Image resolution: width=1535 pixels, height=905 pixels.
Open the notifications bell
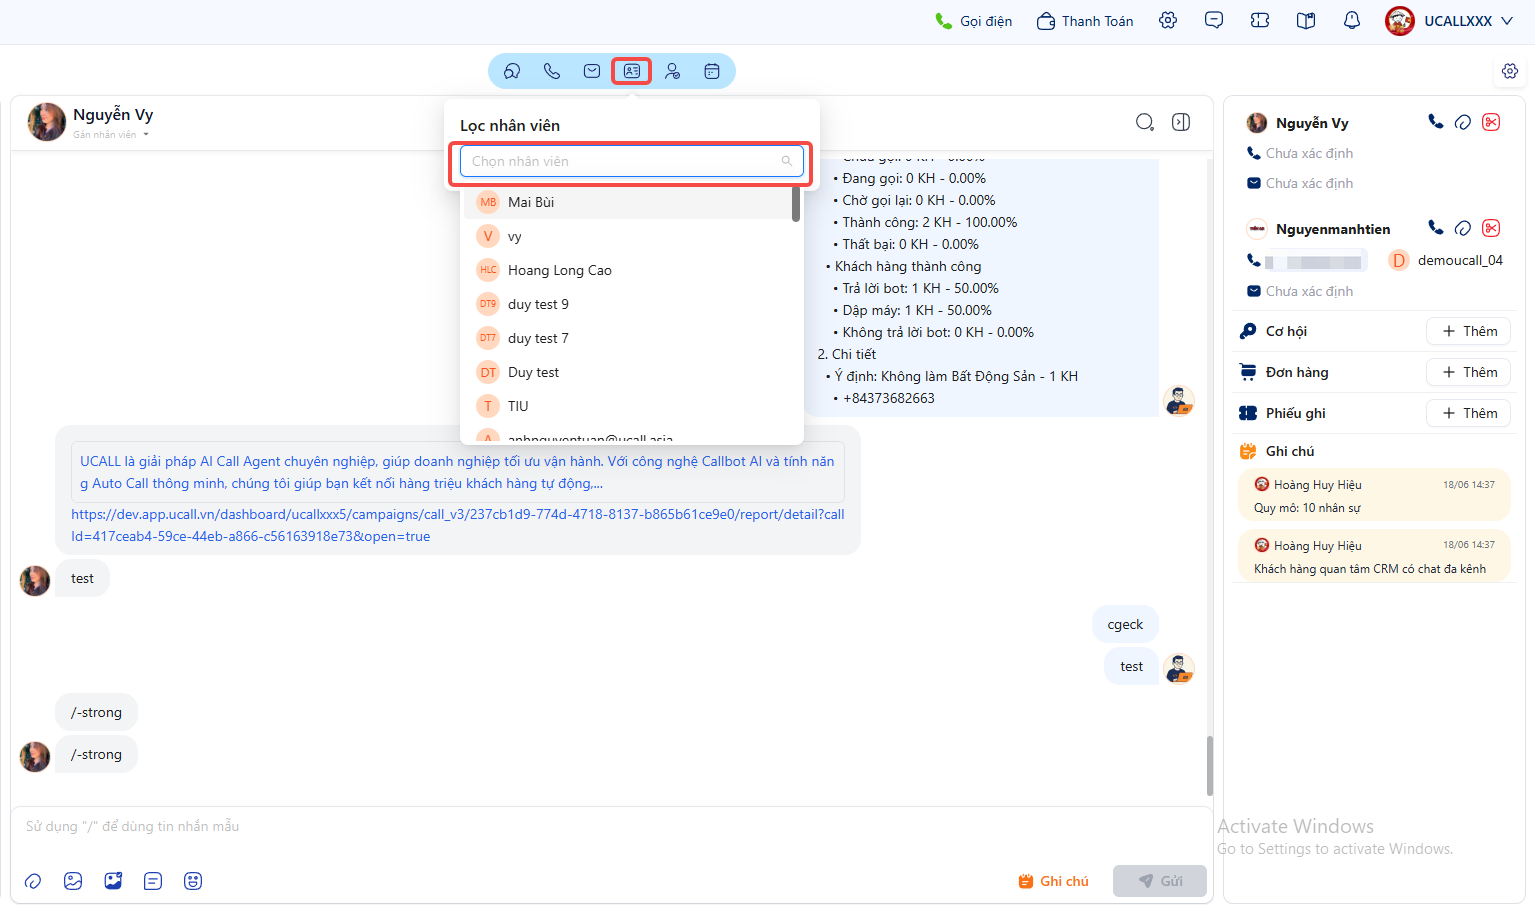click(x=1352, y=21)
